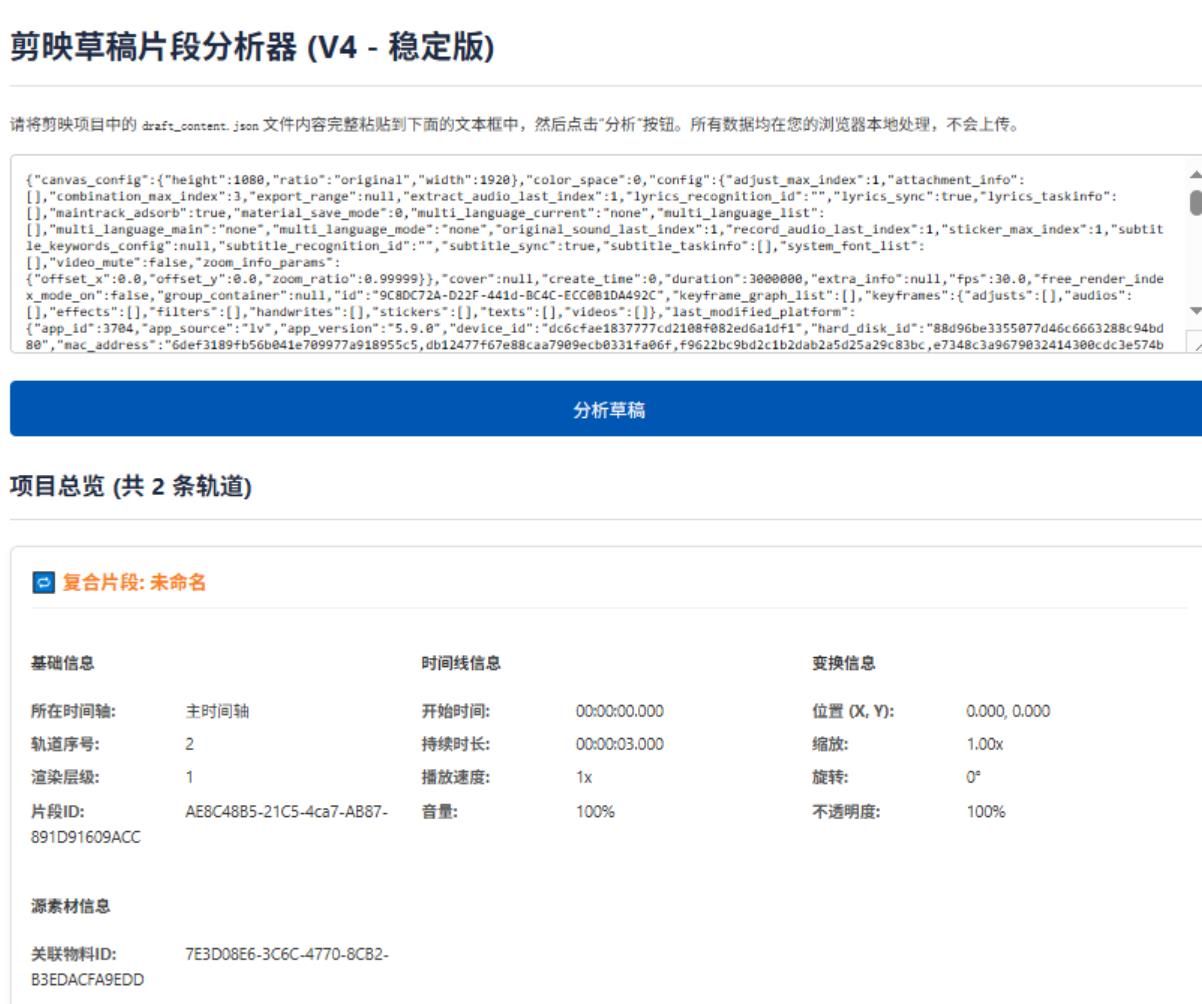Click the textarea resize grip at bottom corner
The height and width of the screenshot is (1004, 1202).
(x=1193, y=344)
